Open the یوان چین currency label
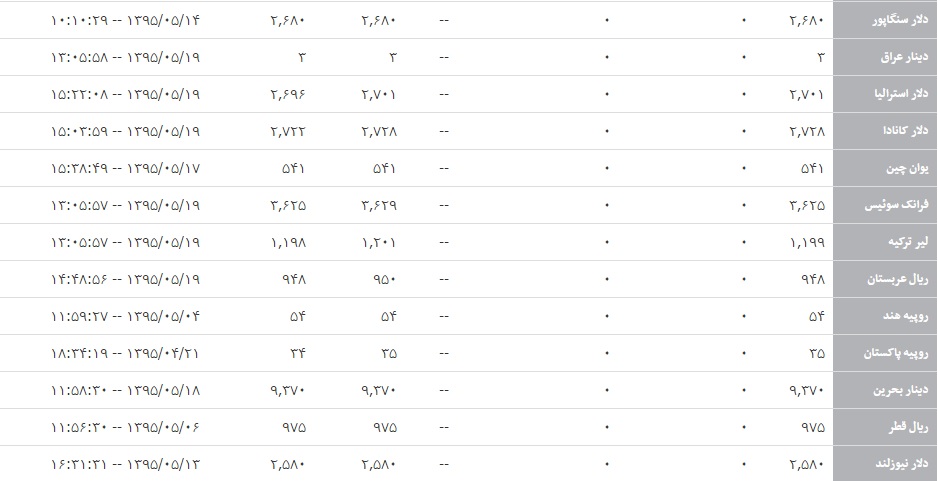The height and width of the screenshot is (481, 938). click(907, 168)
